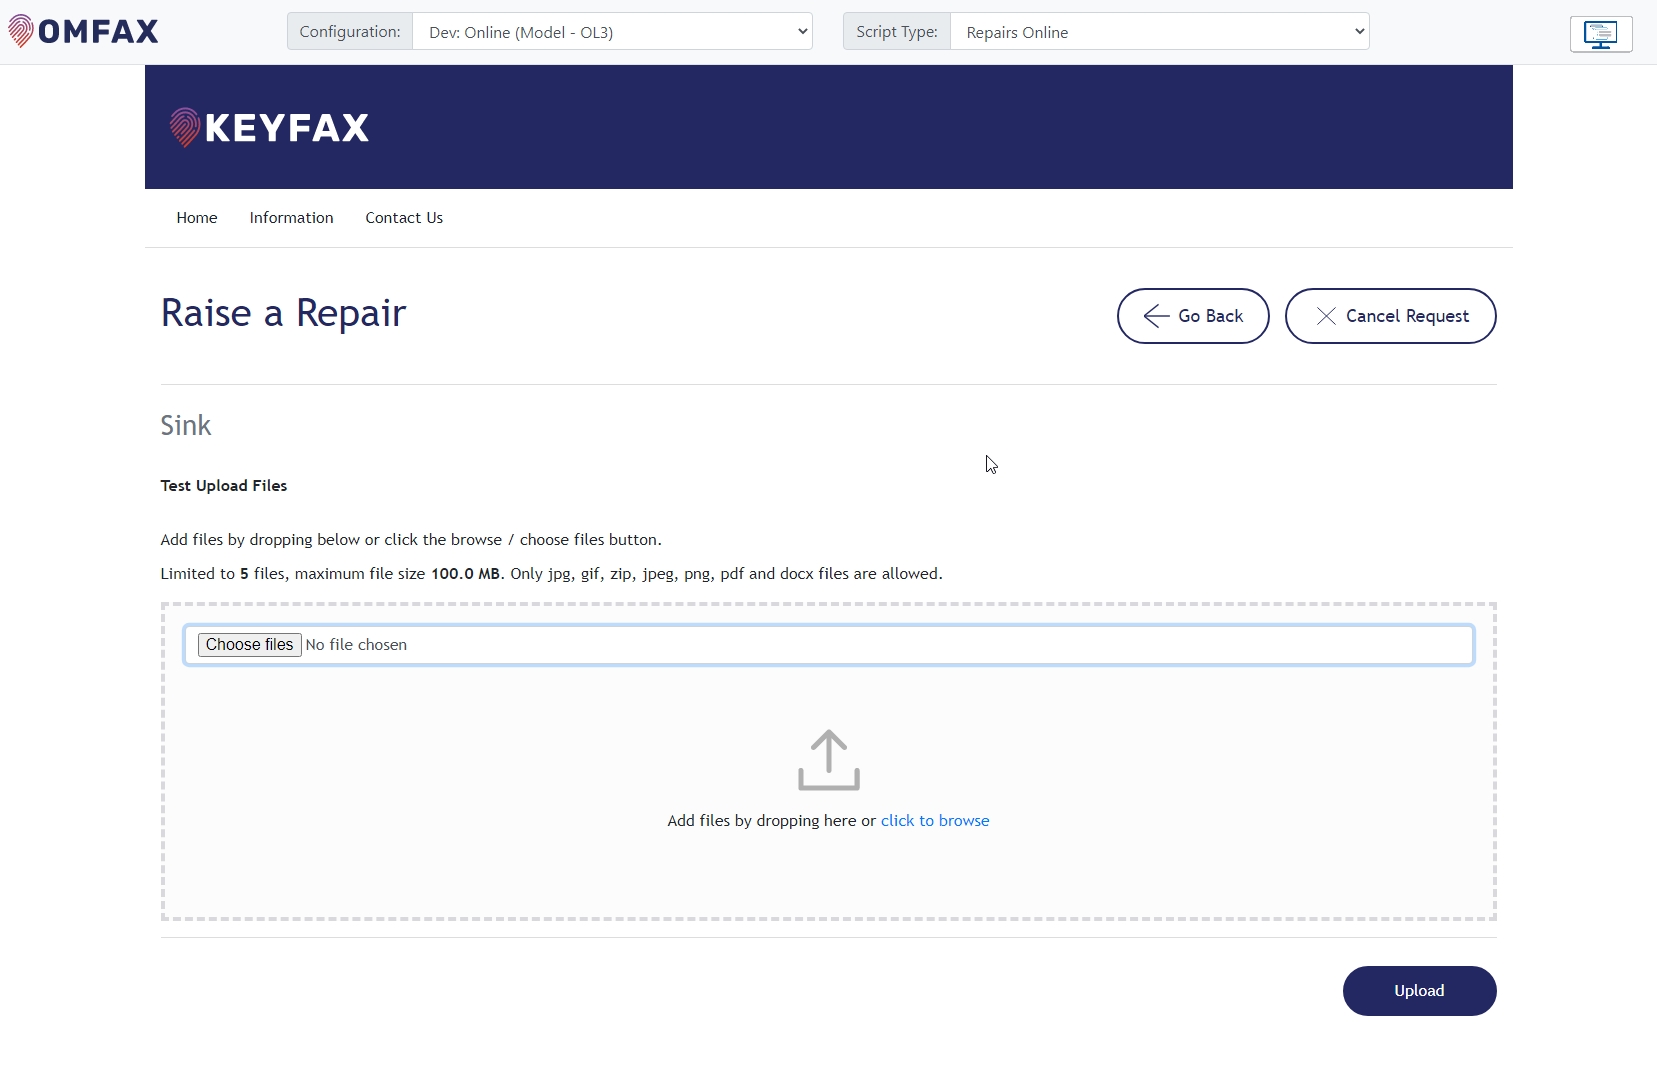Click the 'Test Upload Files' label
The width and height of the screenshot is (1657, 1067).
pos(224,486)
